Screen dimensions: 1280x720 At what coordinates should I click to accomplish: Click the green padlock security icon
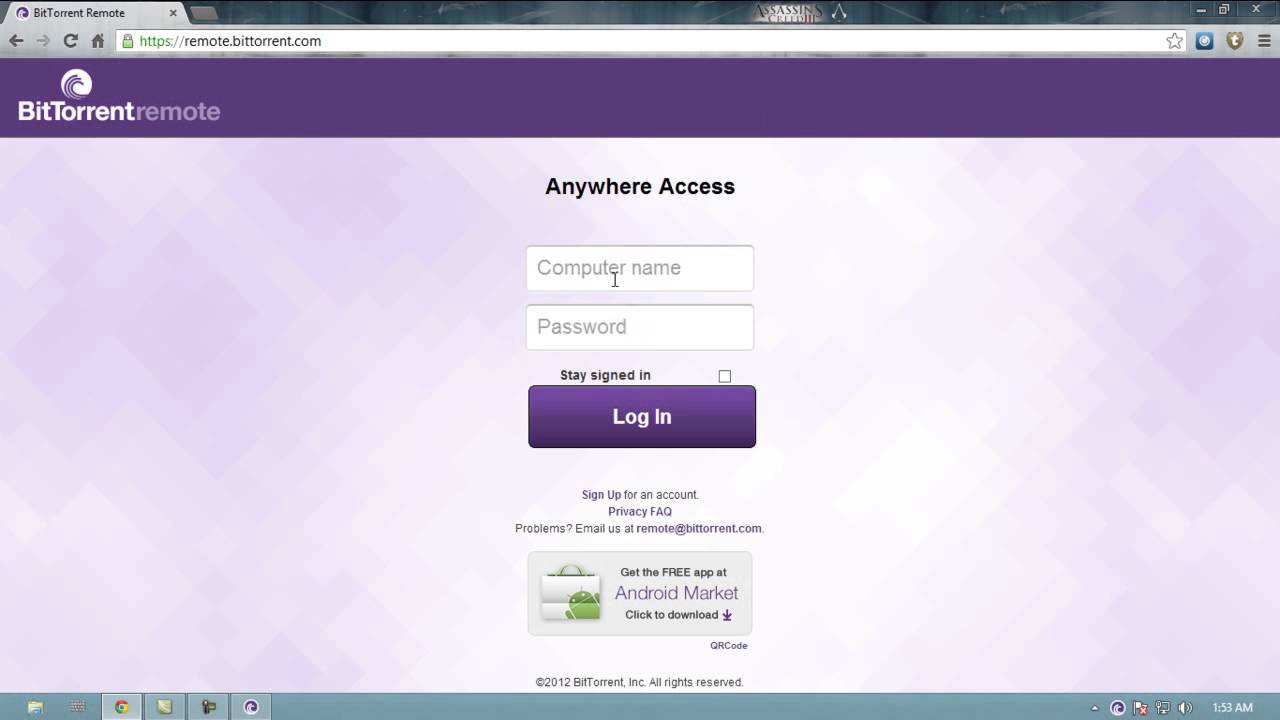pyautogui.click(x=127, y=41)
